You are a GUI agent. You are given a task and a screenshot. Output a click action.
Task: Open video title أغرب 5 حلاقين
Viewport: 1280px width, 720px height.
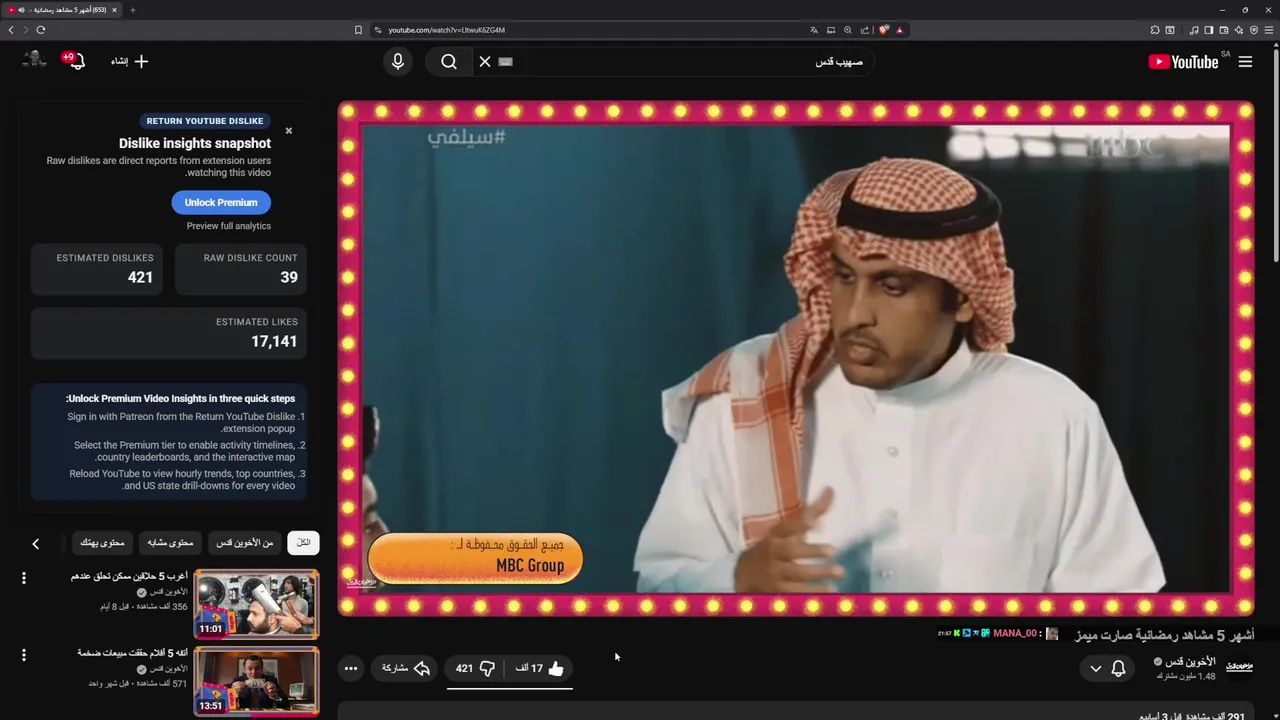[129, 576]
